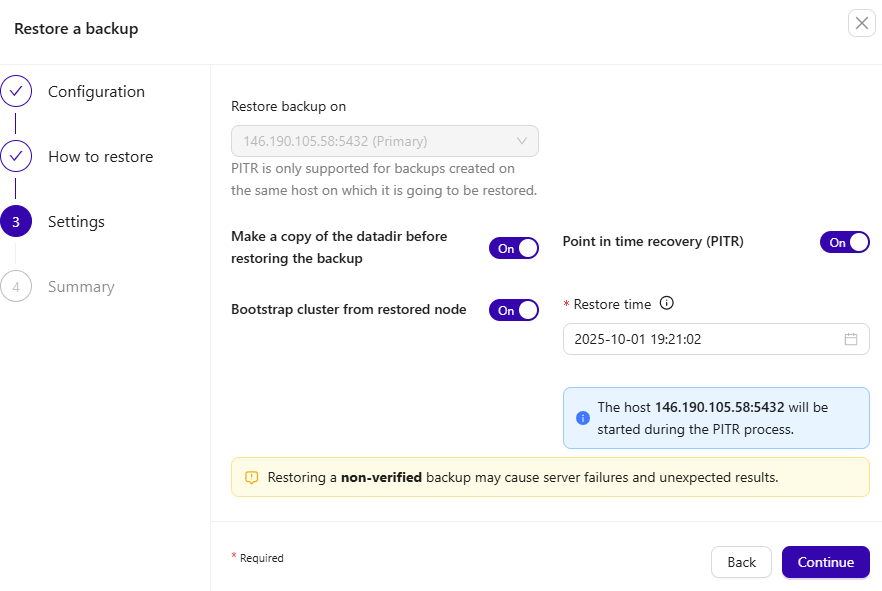Disable Point in time recovery (PITR)
Viewport: 882px width, 591px height.
[x=844, y=242]
